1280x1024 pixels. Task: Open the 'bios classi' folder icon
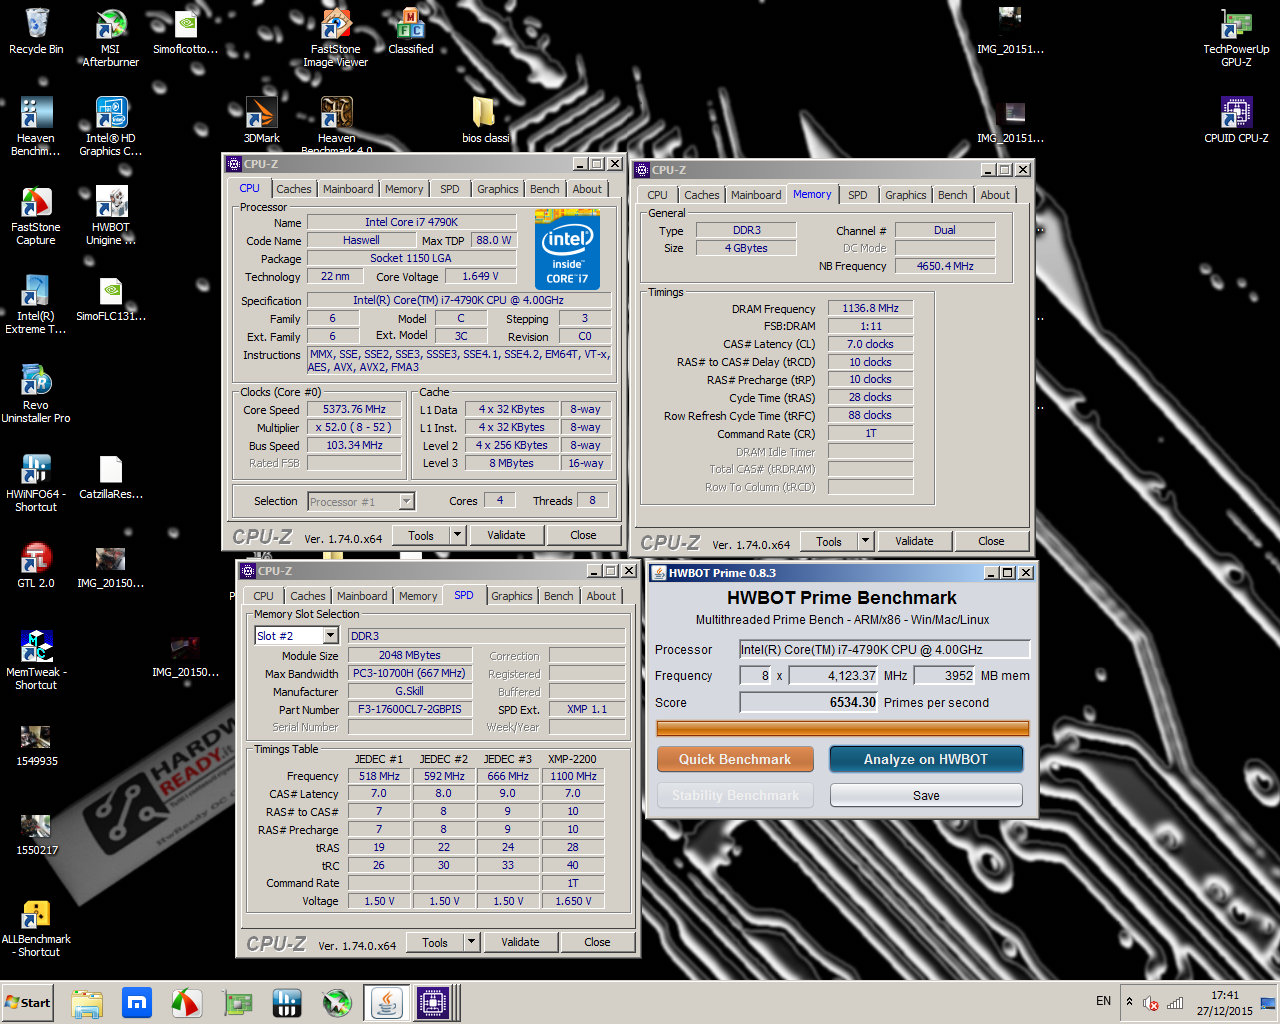(485, 120)
